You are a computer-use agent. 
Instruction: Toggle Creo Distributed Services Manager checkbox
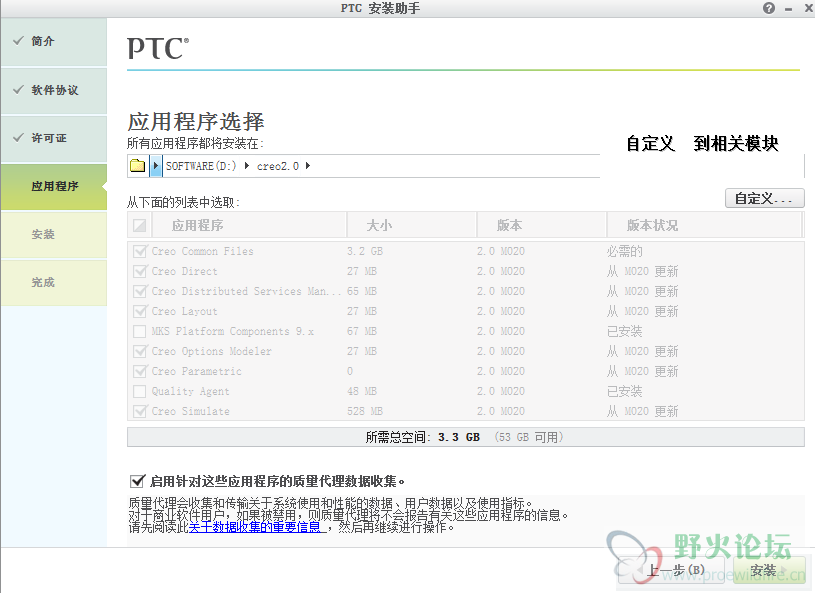[139, 291]
